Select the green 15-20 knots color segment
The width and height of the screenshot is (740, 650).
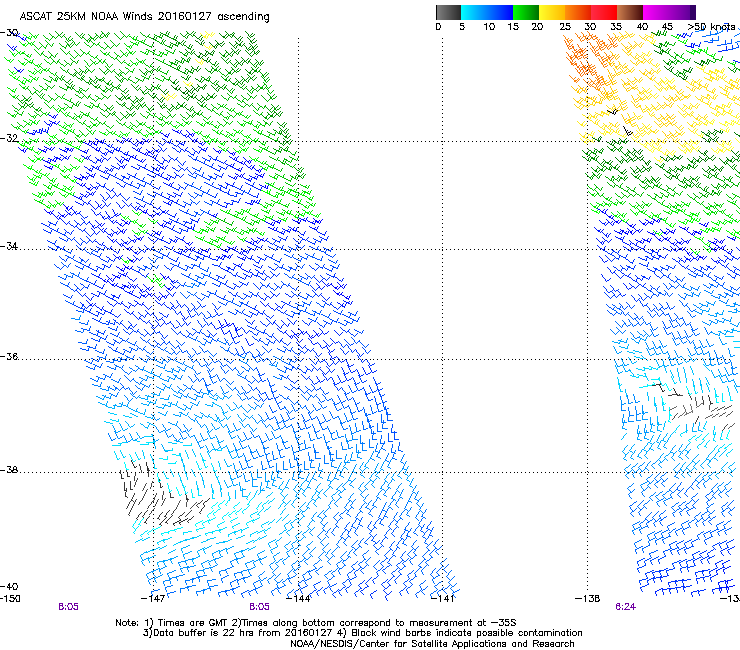click(x=526, y=12)
